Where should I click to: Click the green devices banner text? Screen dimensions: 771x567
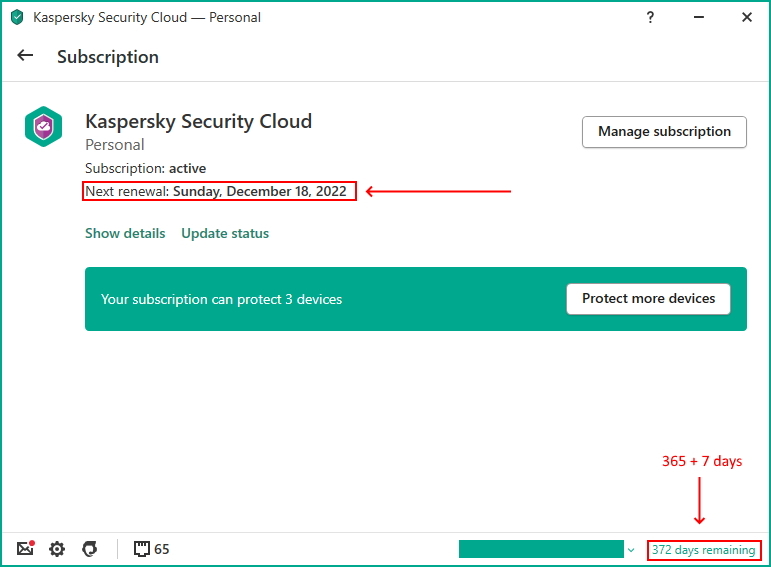[221, 299]
